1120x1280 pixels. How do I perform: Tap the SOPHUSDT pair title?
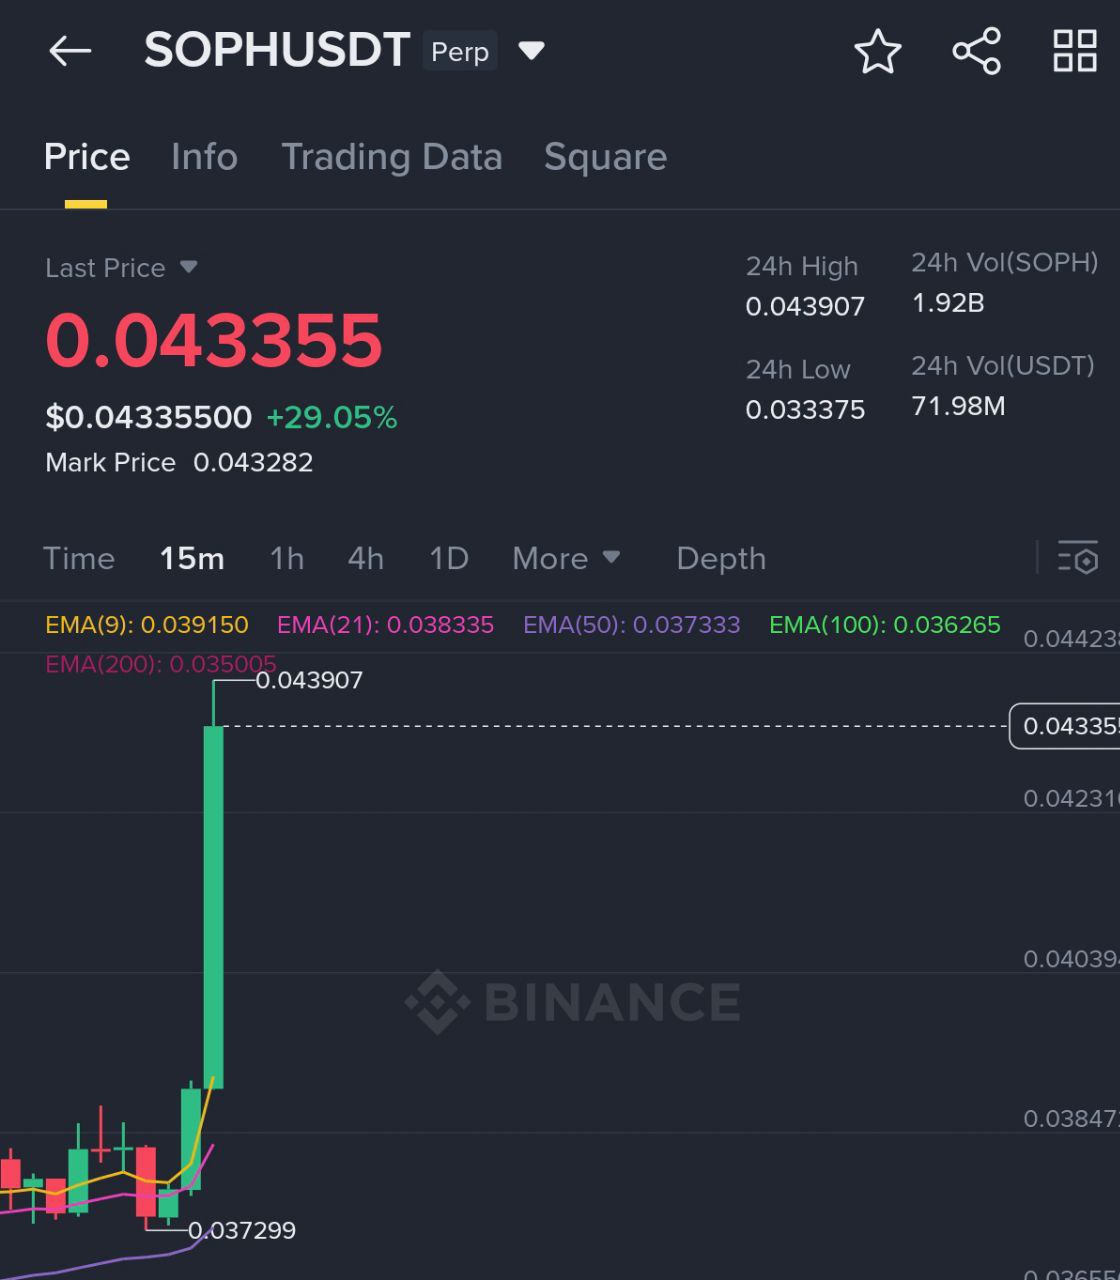click(x=277, y=50)
